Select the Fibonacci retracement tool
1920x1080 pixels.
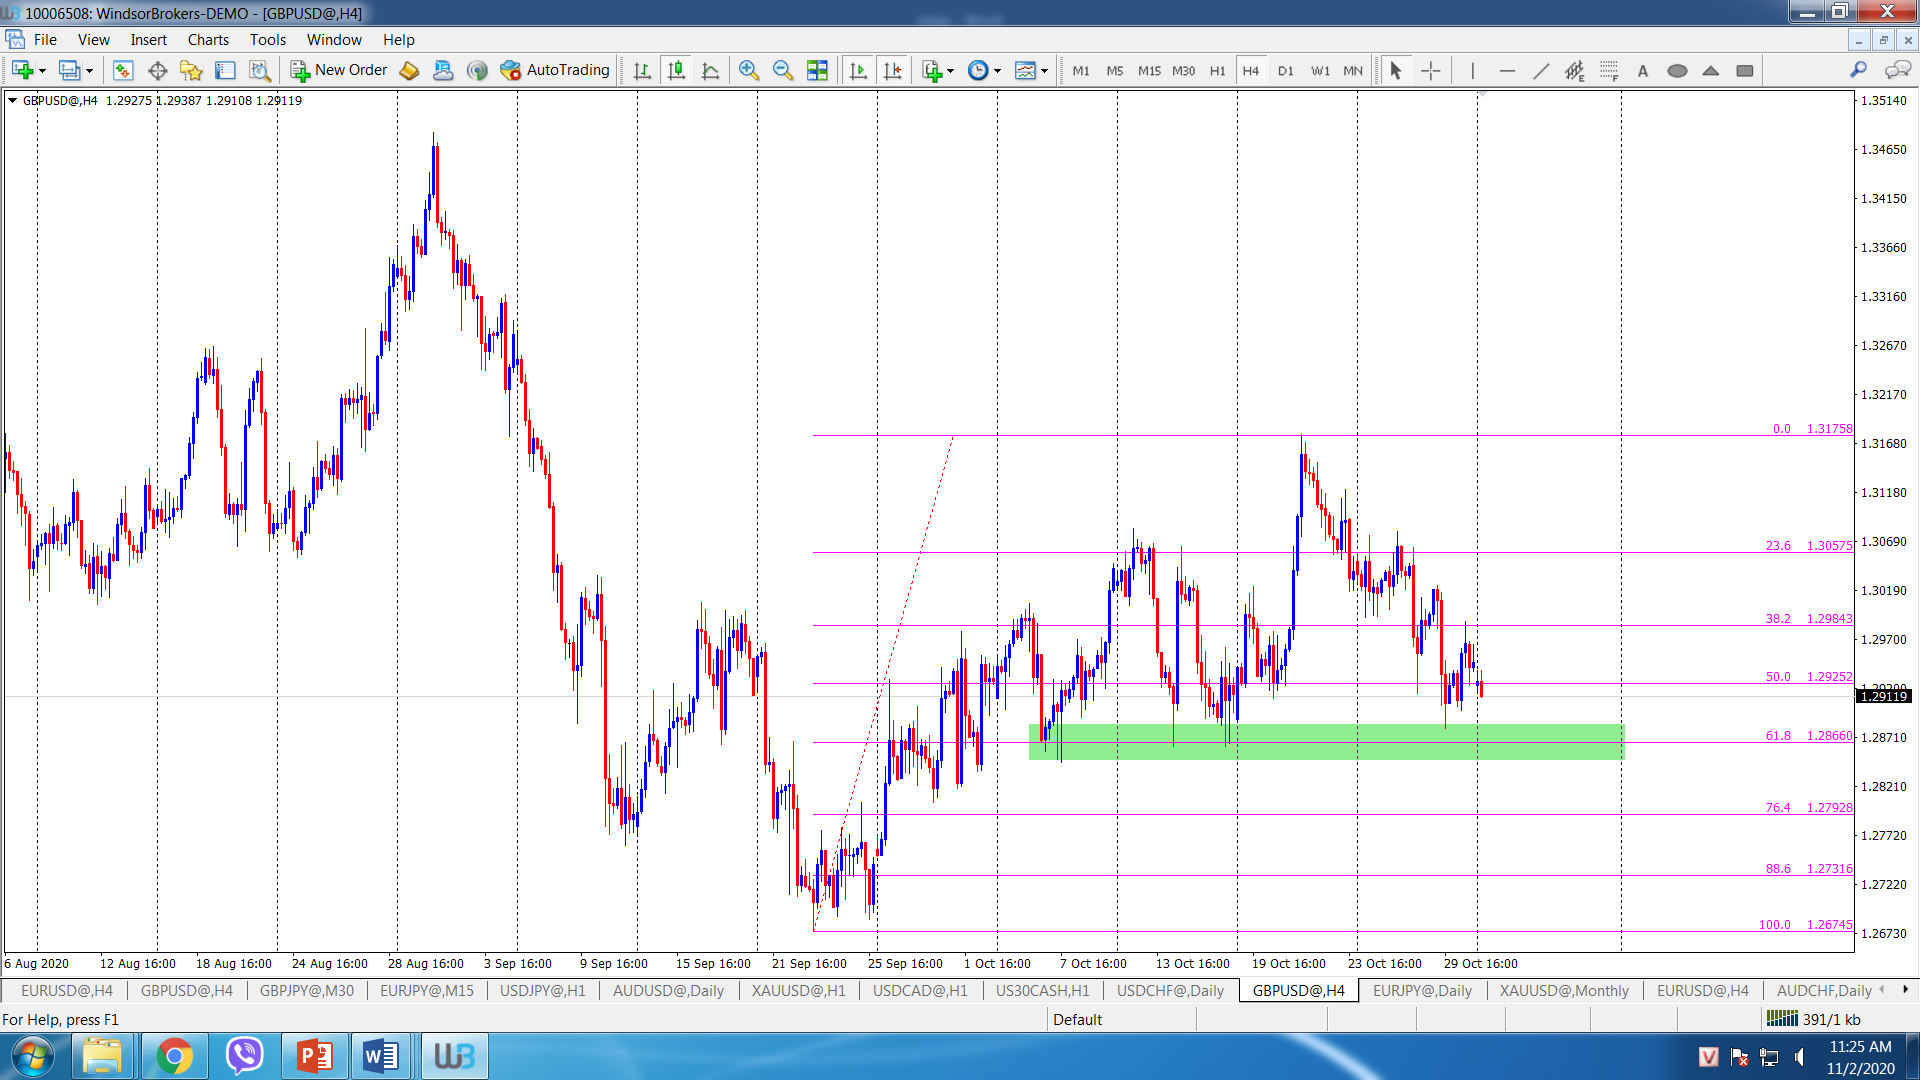(x=1609, y=70)
